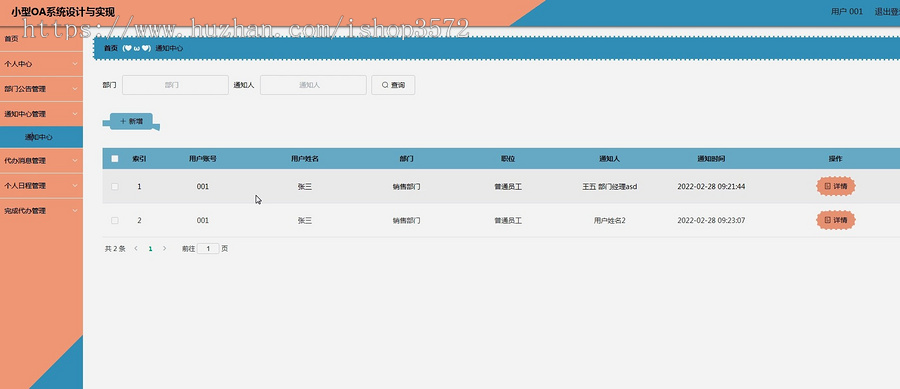Click the 通知人 search input field
Viewport: 900px width, 389px height.
[313, 85]
